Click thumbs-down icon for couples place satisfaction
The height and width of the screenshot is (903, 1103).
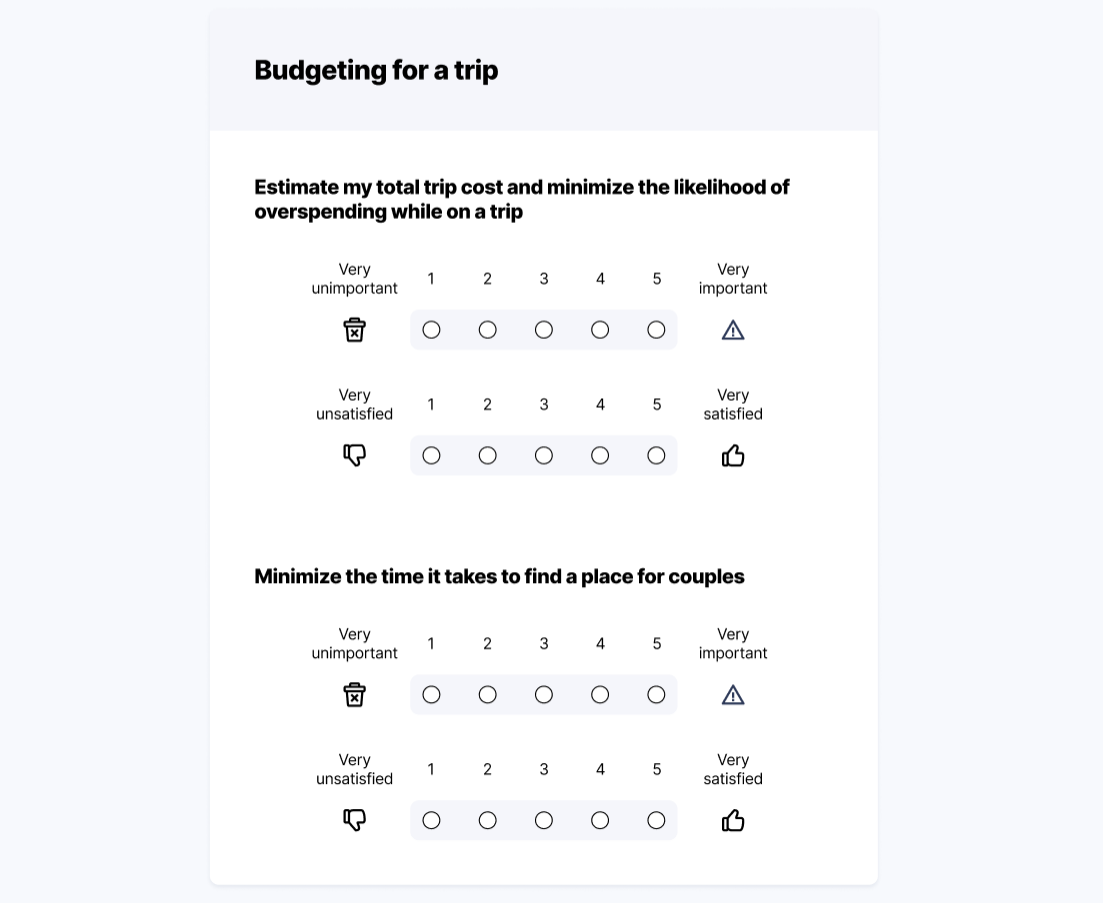click(354, 820)
